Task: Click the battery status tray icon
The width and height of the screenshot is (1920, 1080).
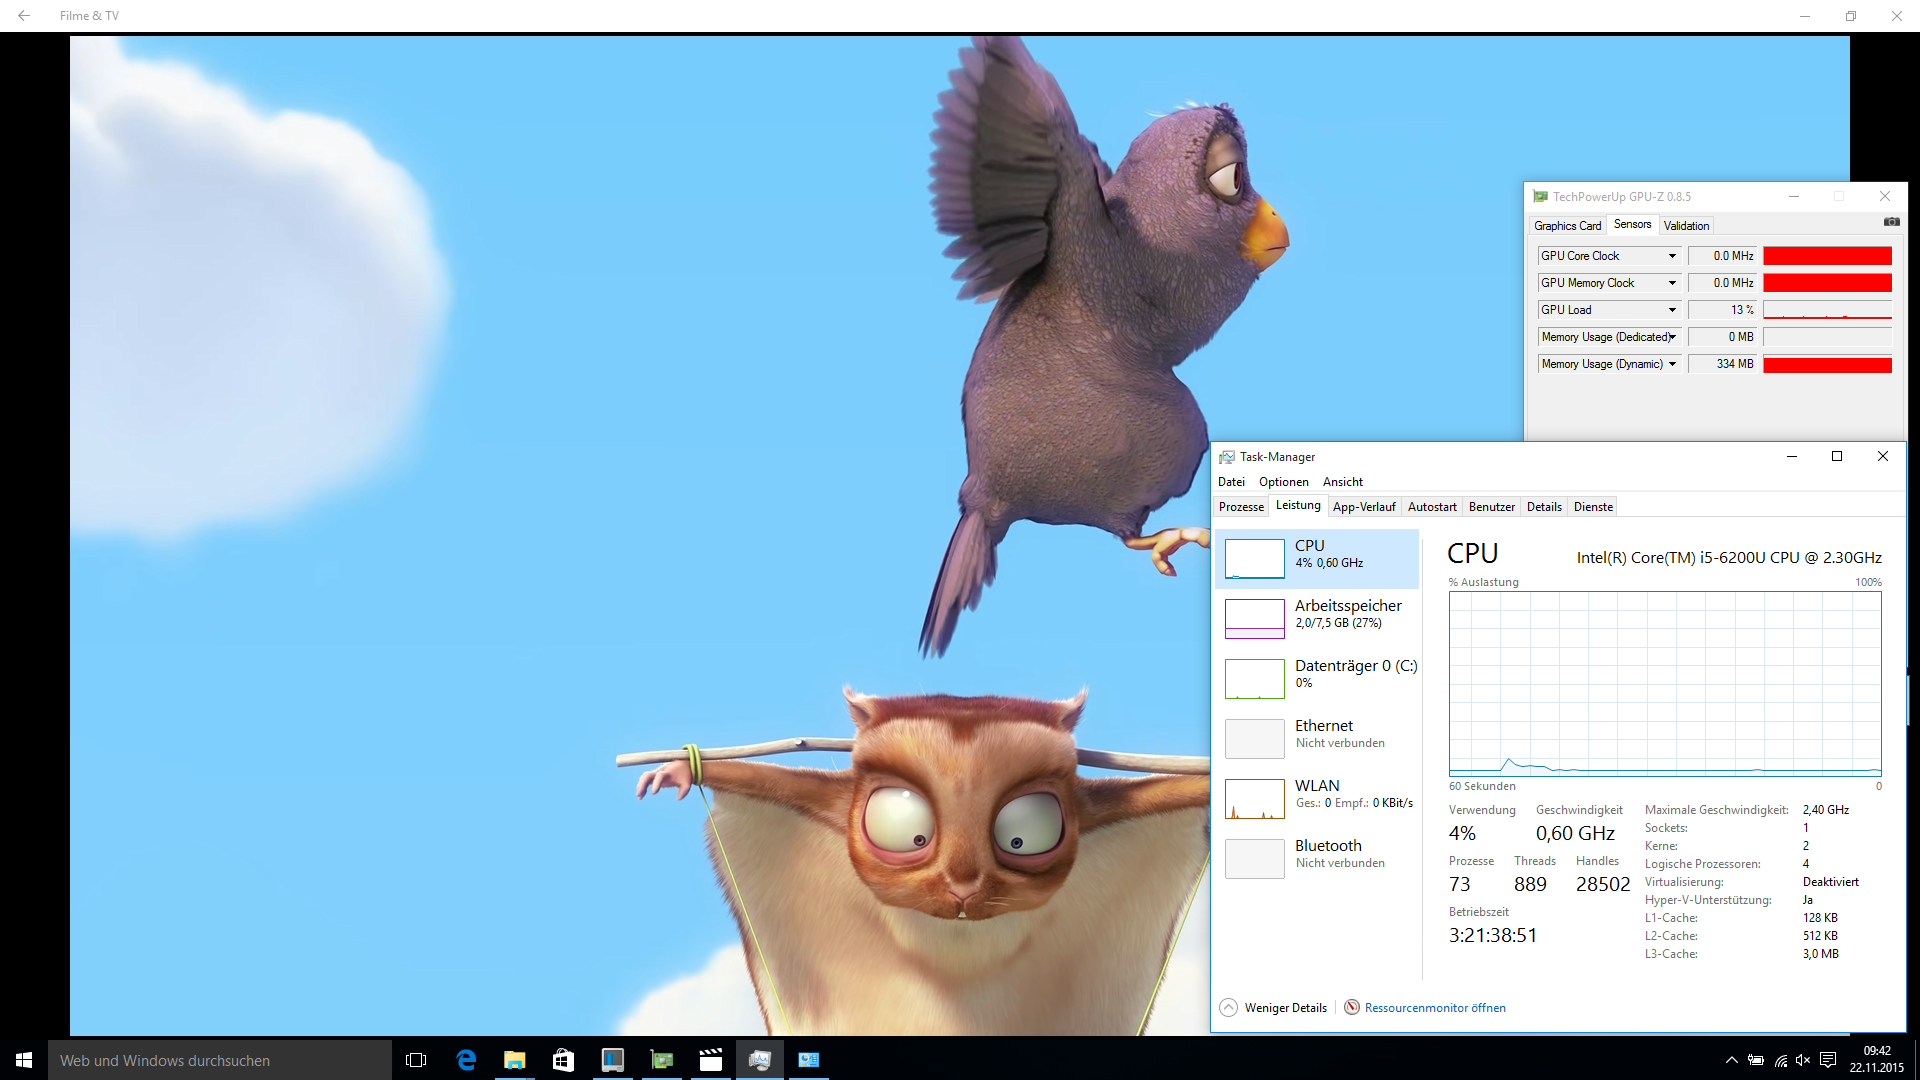Action: 1756,1060
